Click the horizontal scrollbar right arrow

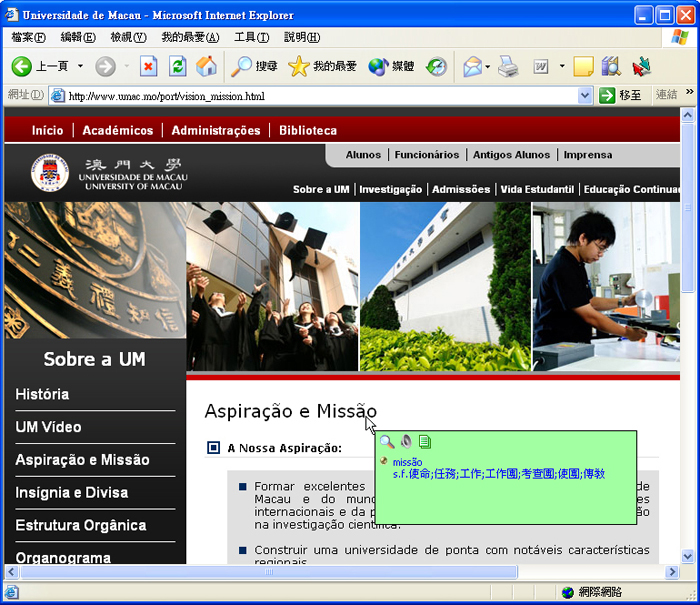tap(671, 572)
